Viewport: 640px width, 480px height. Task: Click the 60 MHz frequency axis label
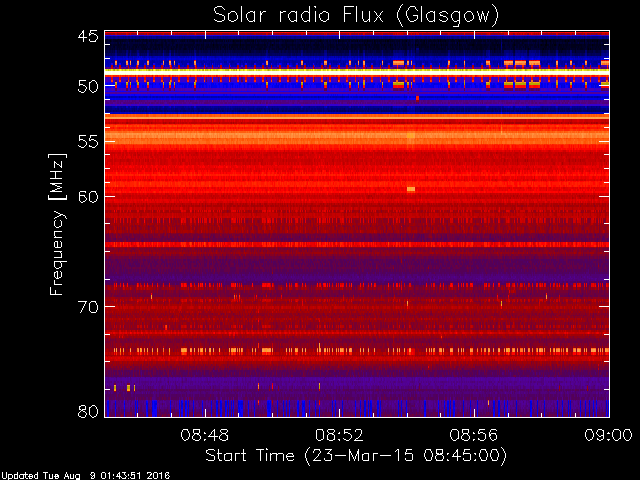[88, 197]
